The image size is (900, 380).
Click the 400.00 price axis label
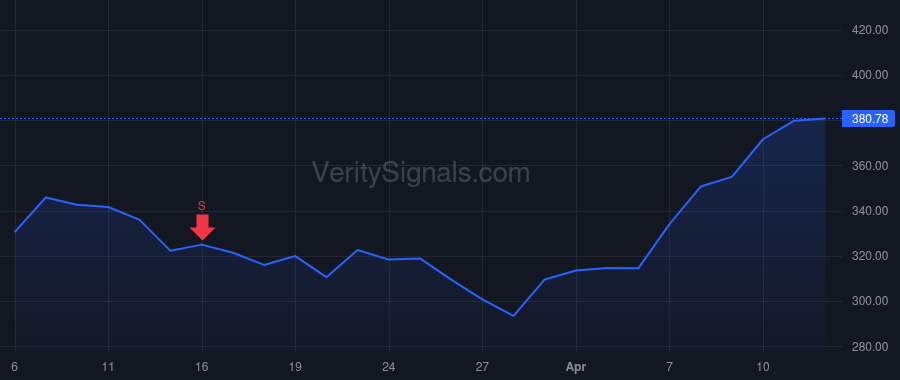pyautogui.click(x=870, y=75)
